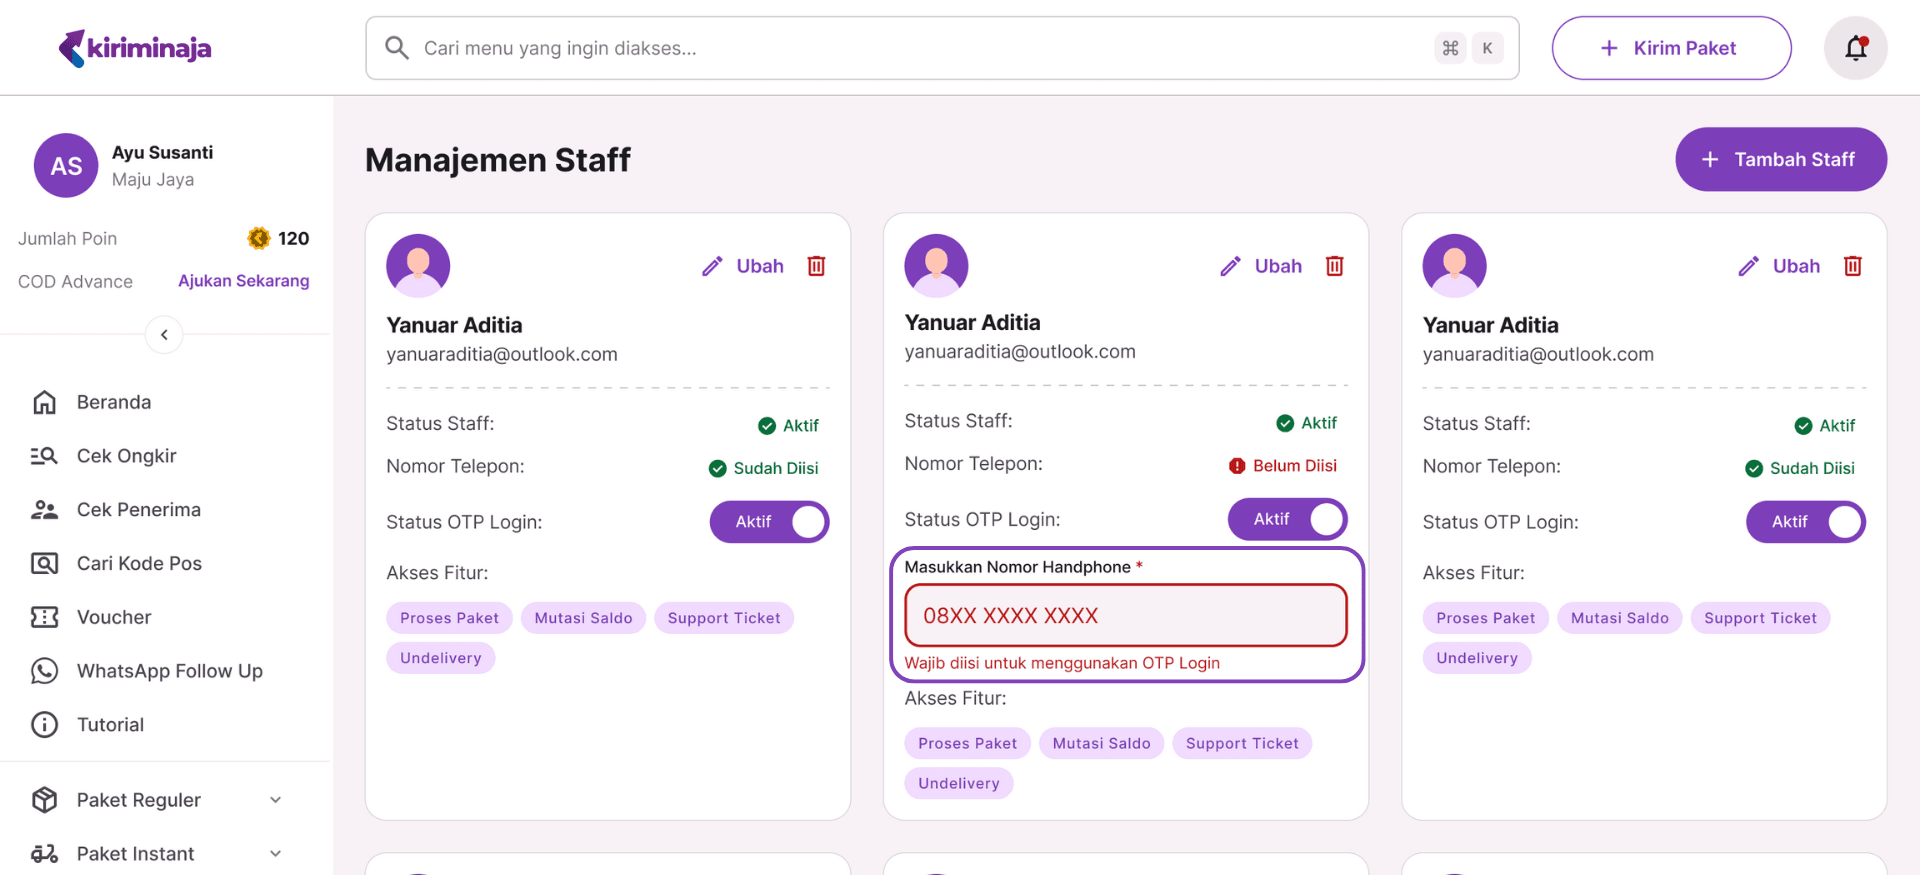Click Ajukan Sekarang link for COD Advance
Screen dimensions: 1920x875
click(x=243, y=281)
